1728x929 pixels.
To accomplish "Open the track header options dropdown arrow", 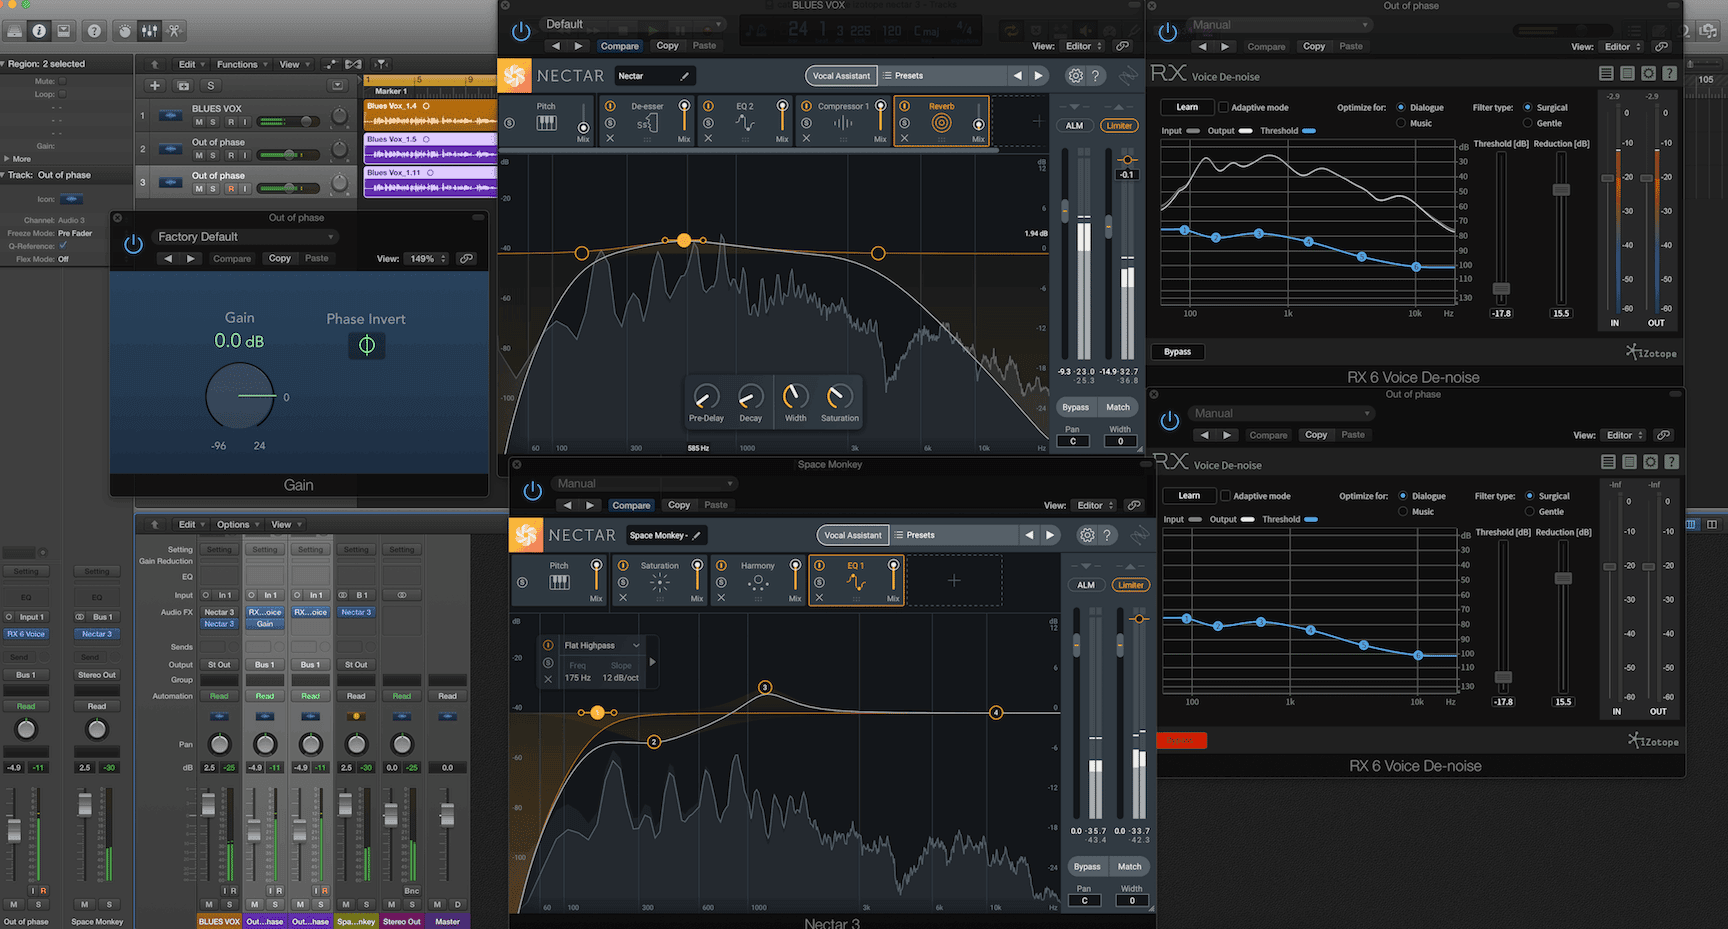I will (338, 86).
